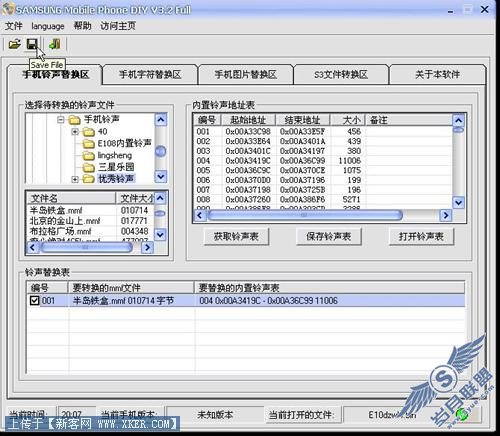
Task: Switch to the S3文件转换区 tab
Action: tap(341, 74)
